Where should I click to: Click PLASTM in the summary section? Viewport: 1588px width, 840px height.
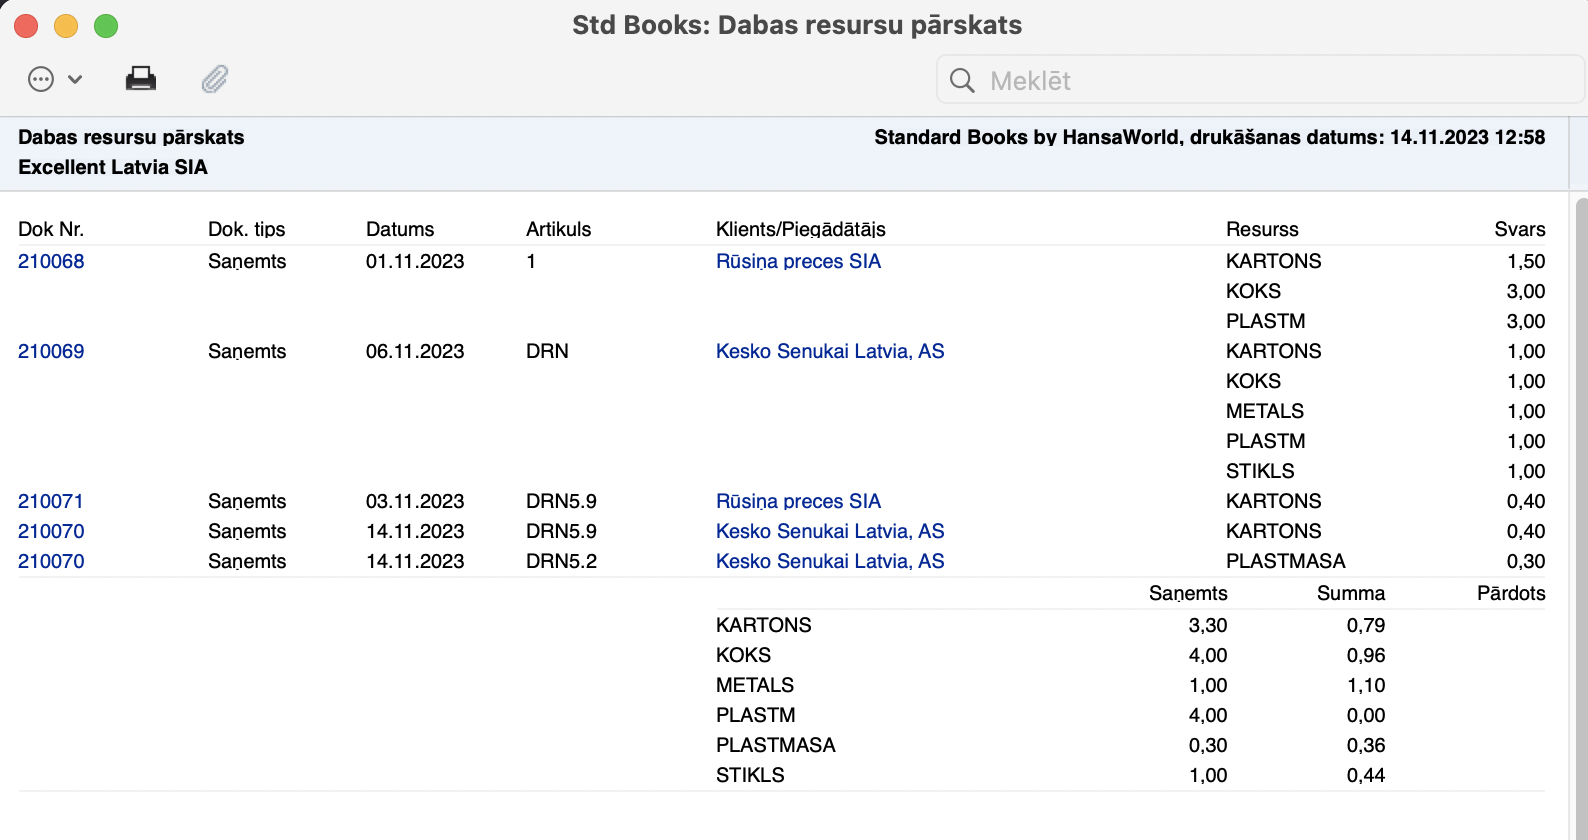pos(756,715)
